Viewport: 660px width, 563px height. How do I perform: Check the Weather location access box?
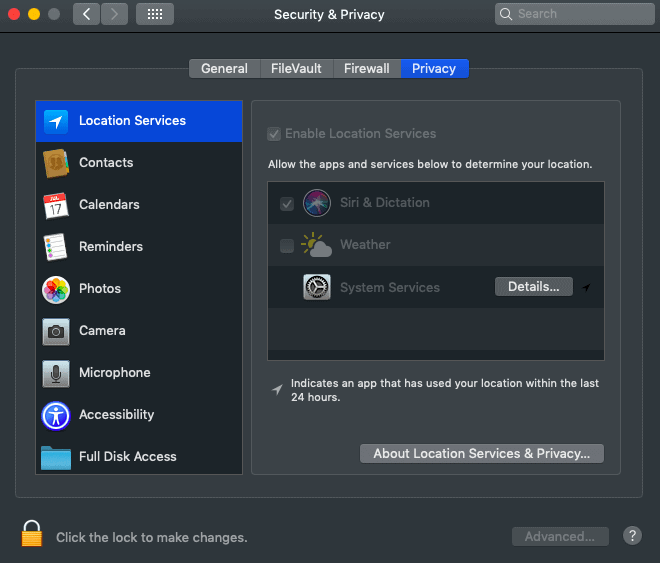click(x=287, y=246)
